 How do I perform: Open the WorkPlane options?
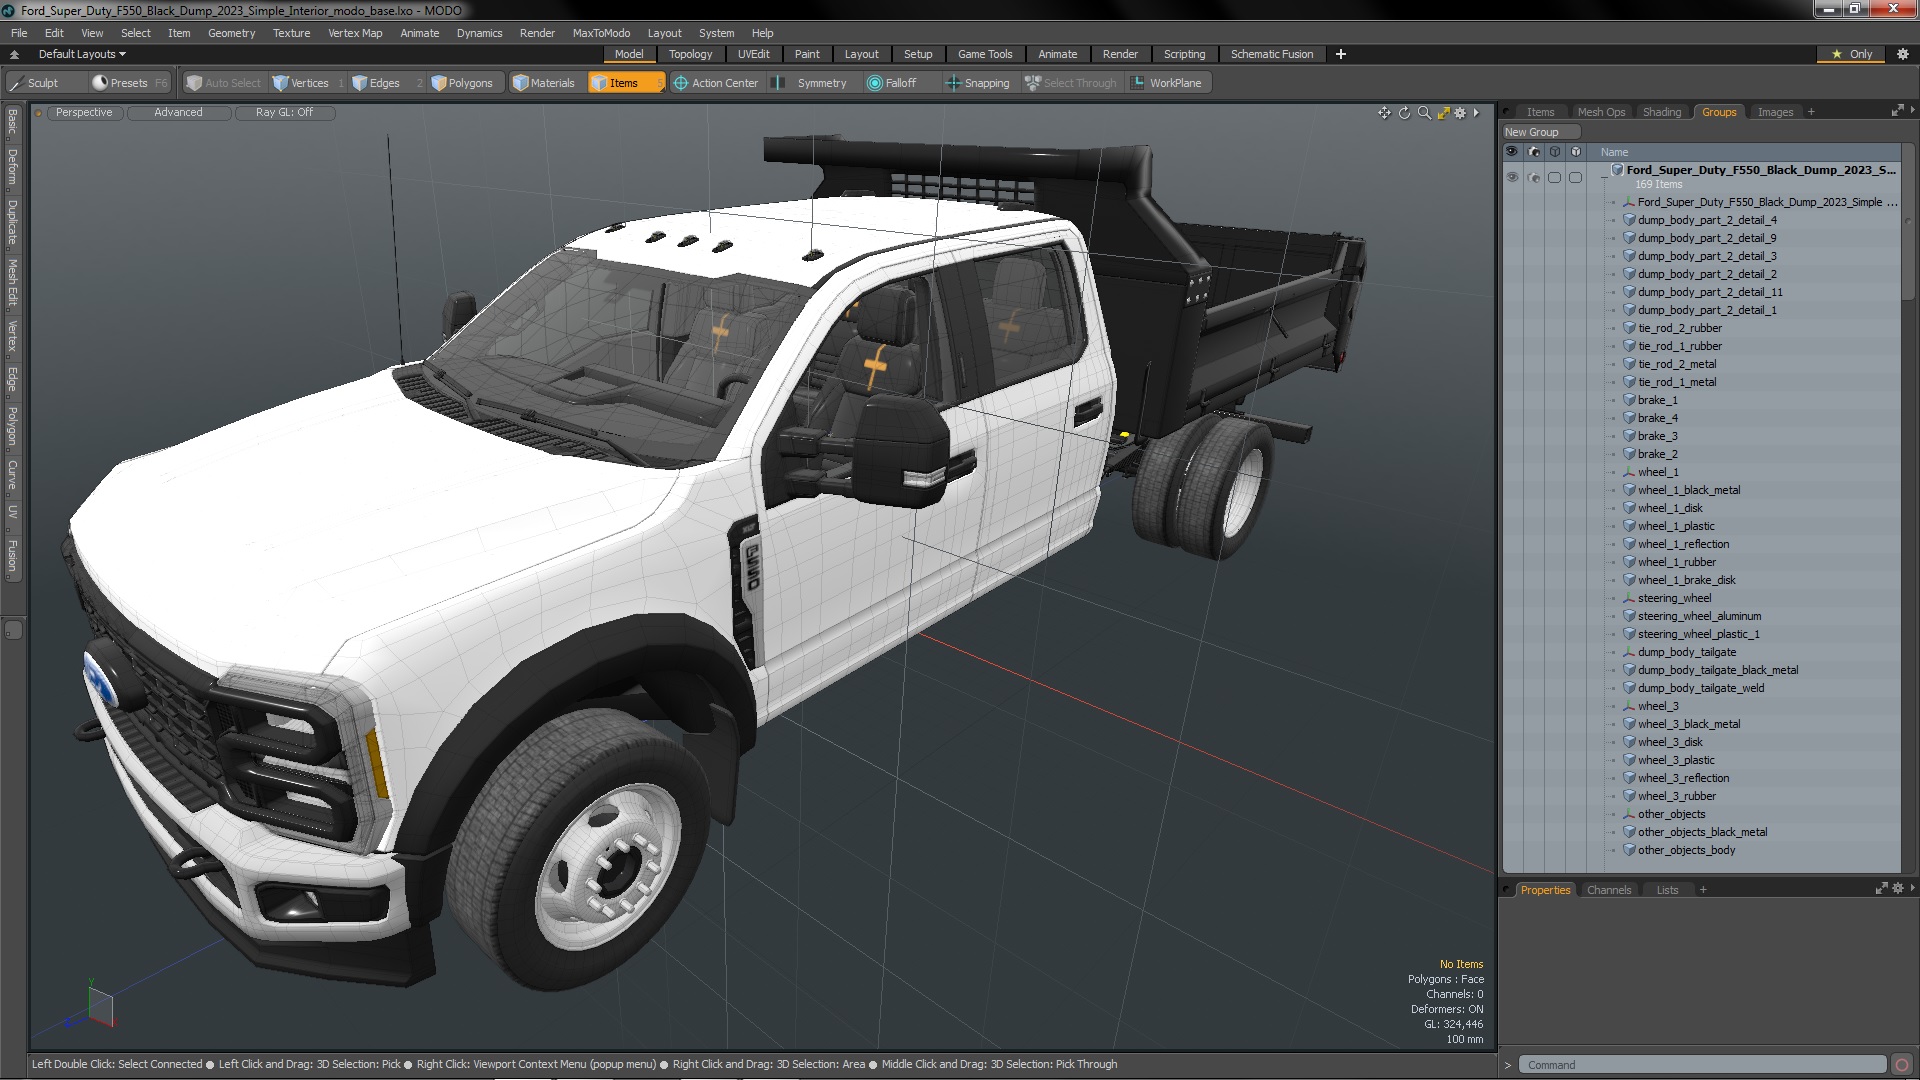[1166, 83]
